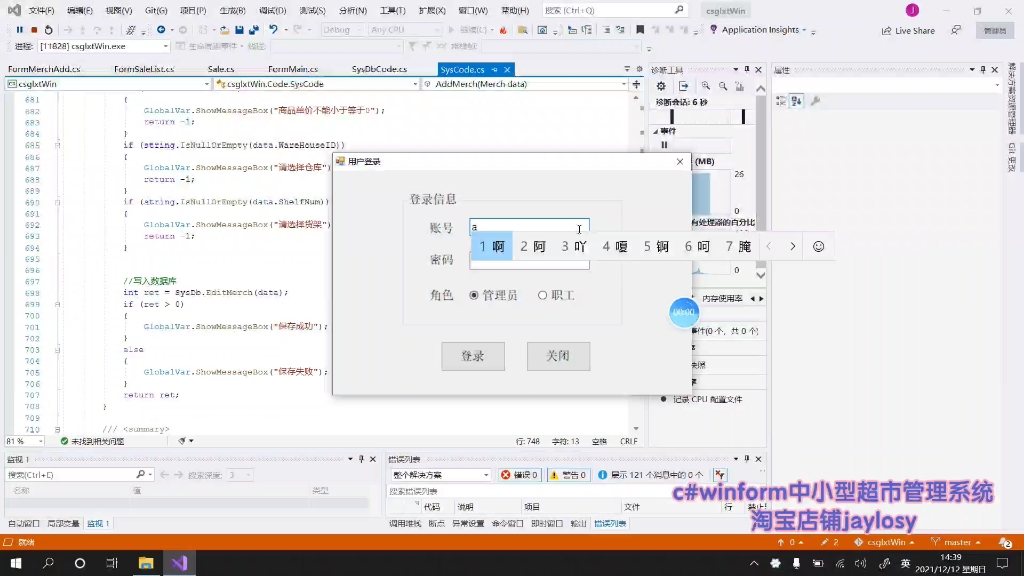Click the zoom in icon in Diagnostic Tools

click(x=706, y=86)
